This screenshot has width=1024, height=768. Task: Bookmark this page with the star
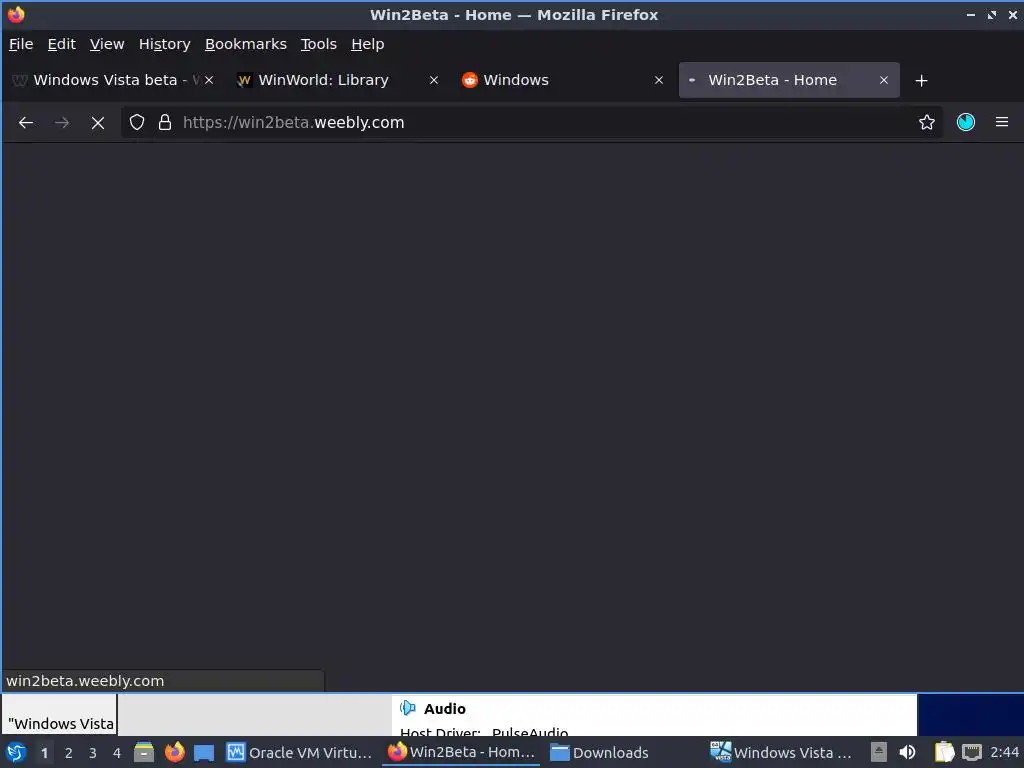[927, 122]
